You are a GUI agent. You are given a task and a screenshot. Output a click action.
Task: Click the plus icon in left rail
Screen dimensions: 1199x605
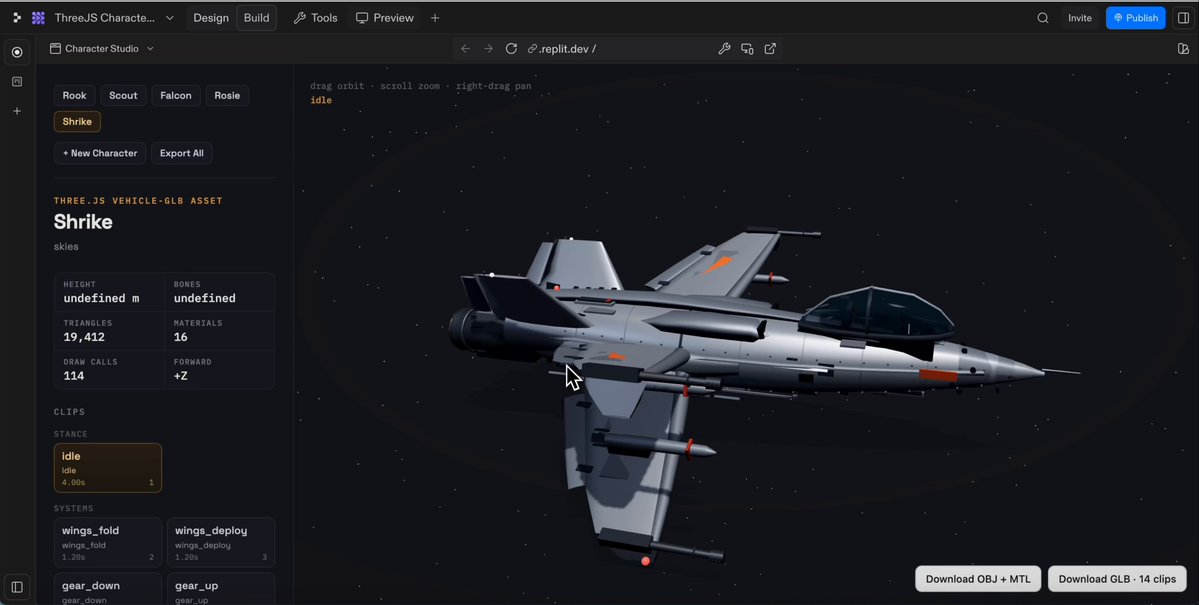pos(17,111)
